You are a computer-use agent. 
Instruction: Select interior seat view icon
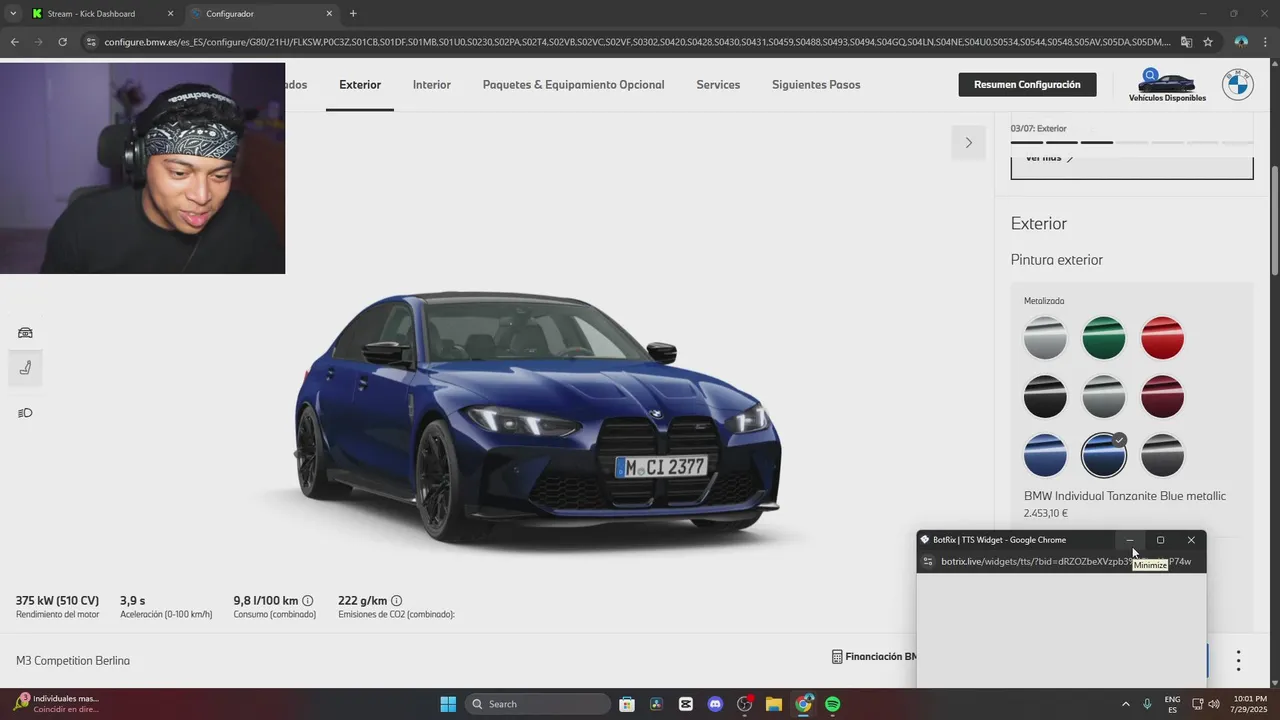click(25, 368)
